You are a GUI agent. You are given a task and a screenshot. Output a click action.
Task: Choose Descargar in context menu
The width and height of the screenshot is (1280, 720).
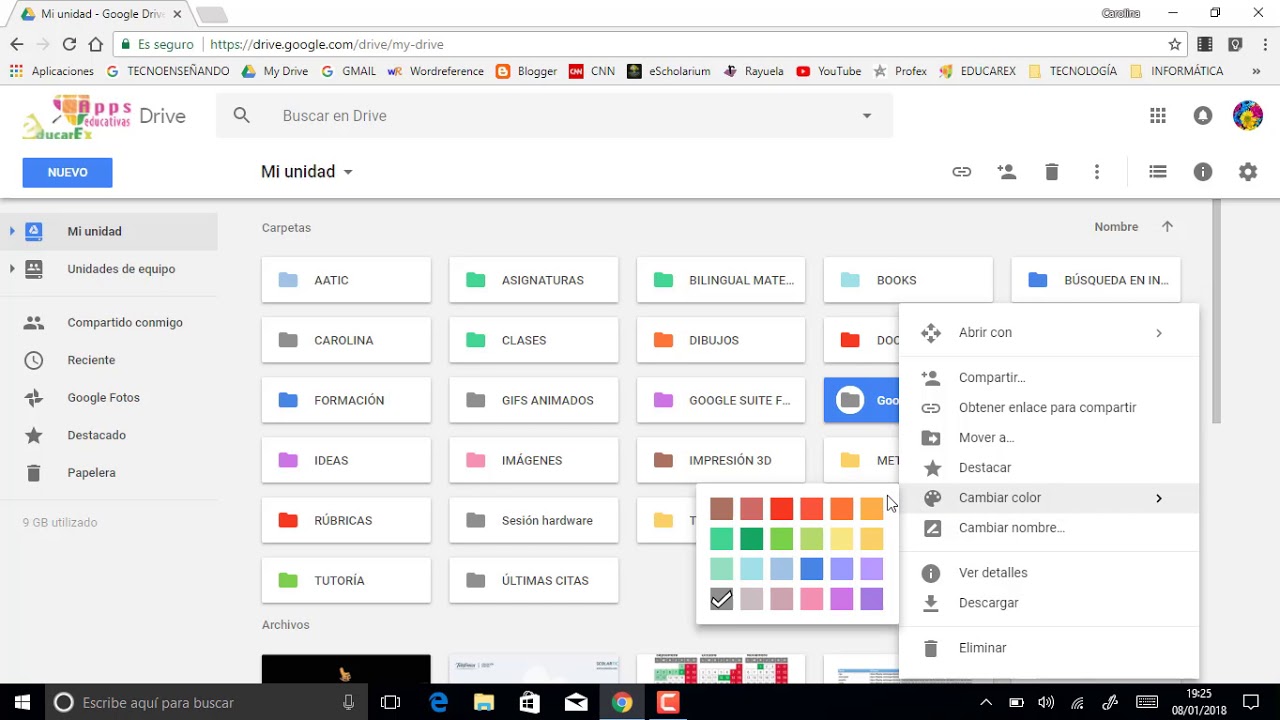[x=1049, y=603]
